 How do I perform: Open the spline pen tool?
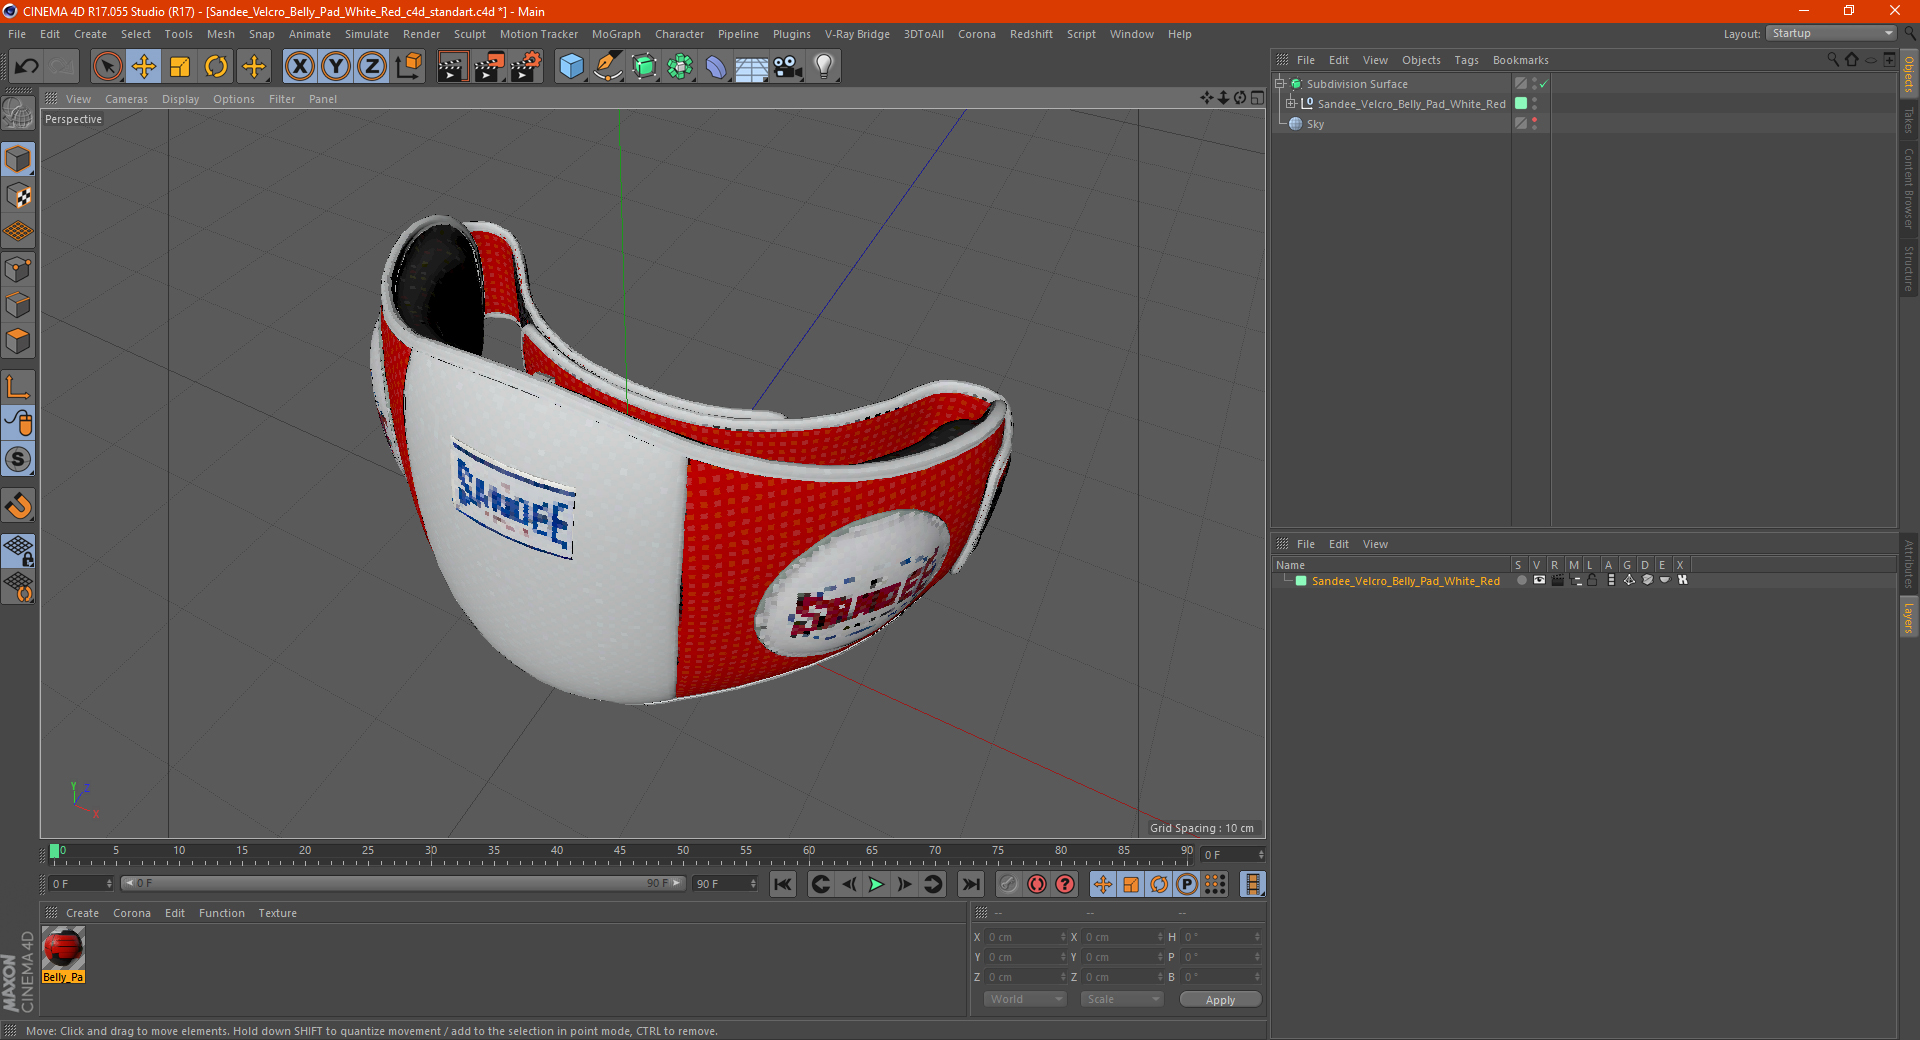point(608,67)
